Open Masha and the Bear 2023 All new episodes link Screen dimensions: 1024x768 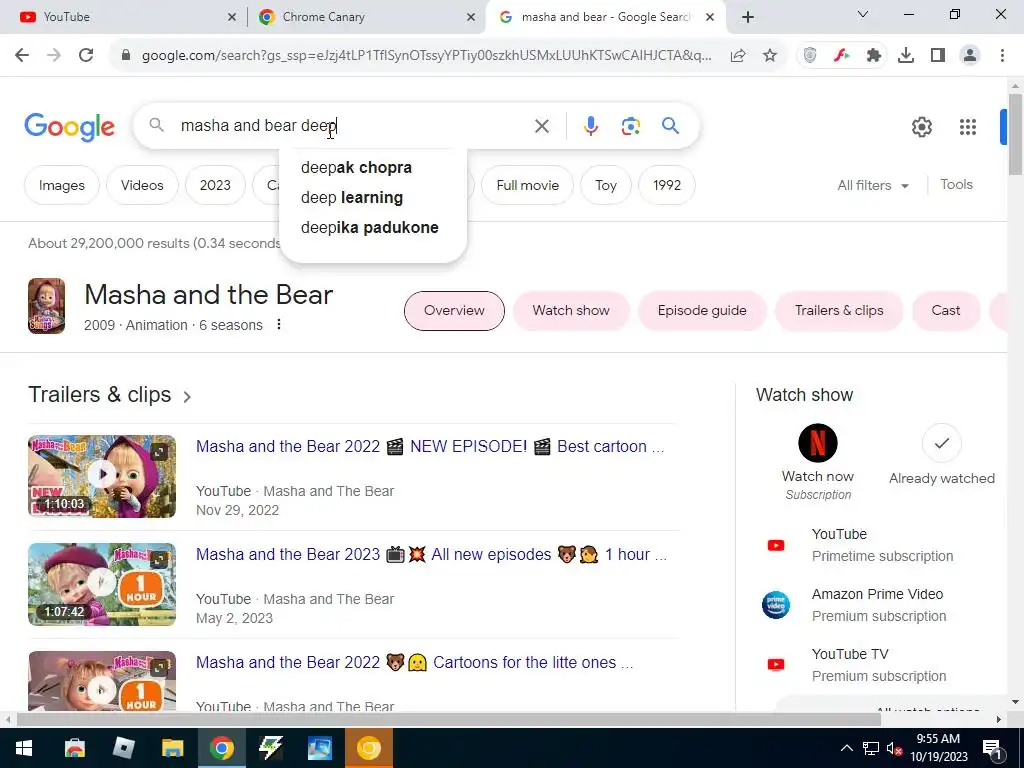[431, 554]
